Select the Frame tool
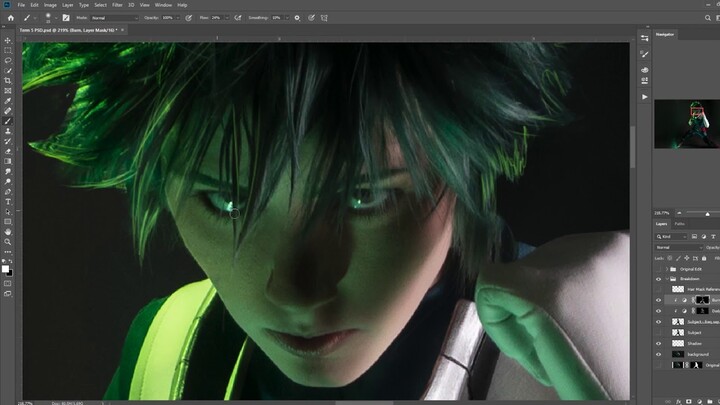720x405 pixels. pyautogui.click(x=8, y=91)
